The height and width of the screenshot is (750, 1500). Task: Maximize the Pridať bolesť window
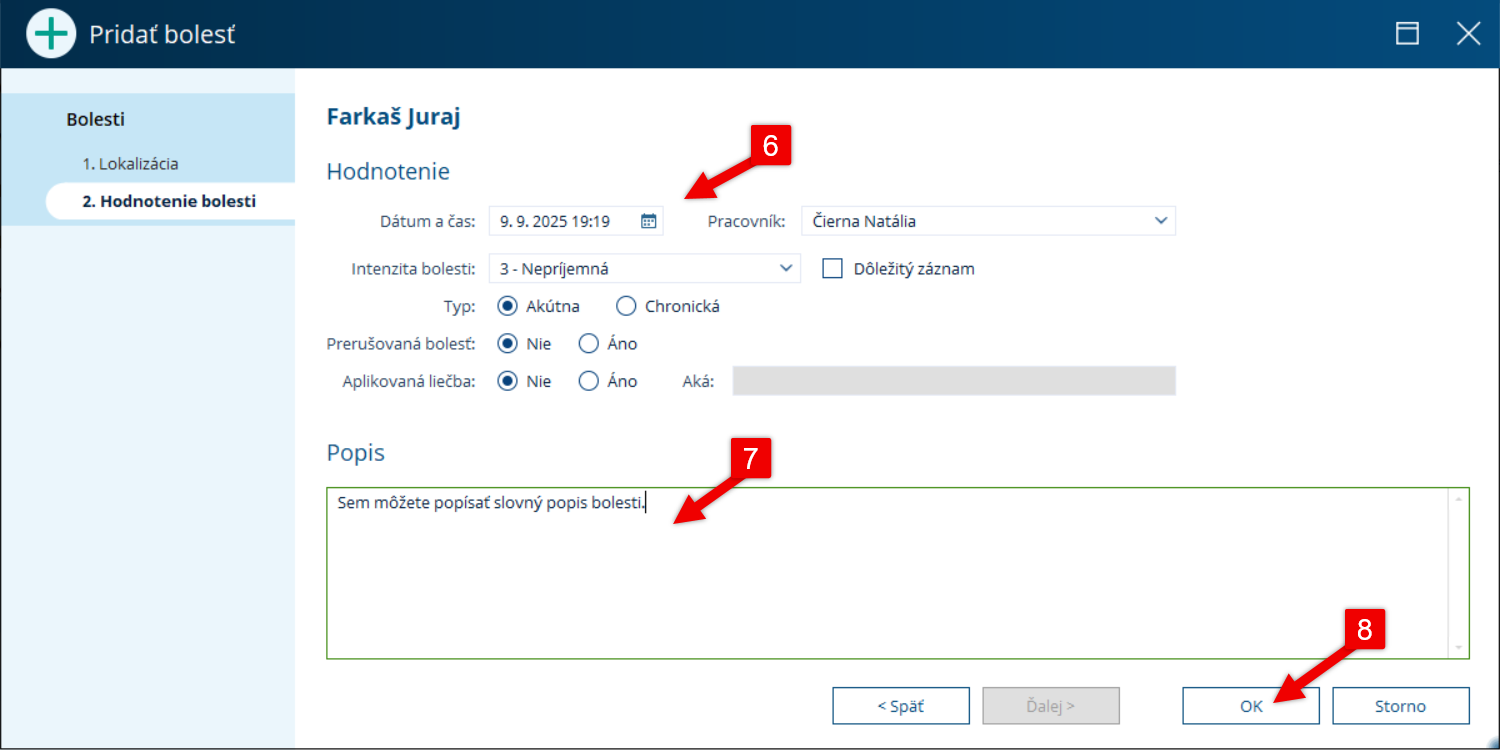(1408, 34)
